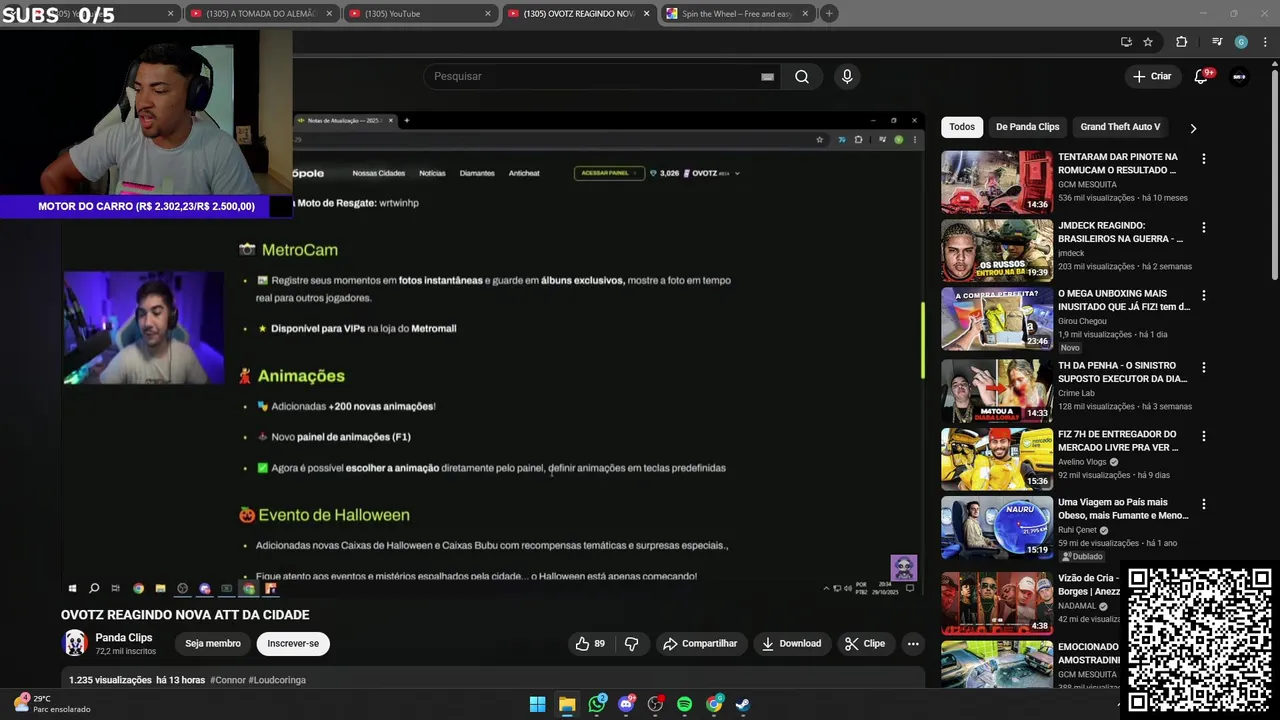Click Seja membro button
1280x720 pixels.
coord(213,644)
